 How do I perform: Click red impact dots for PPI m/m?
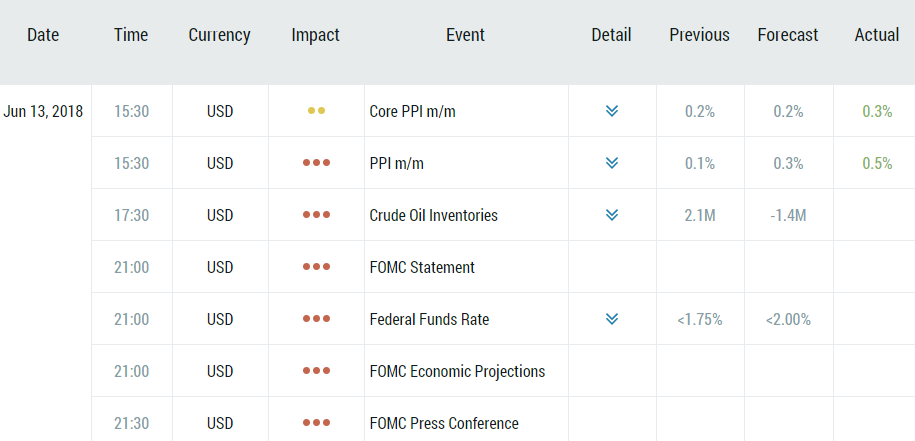pos(316,163)
